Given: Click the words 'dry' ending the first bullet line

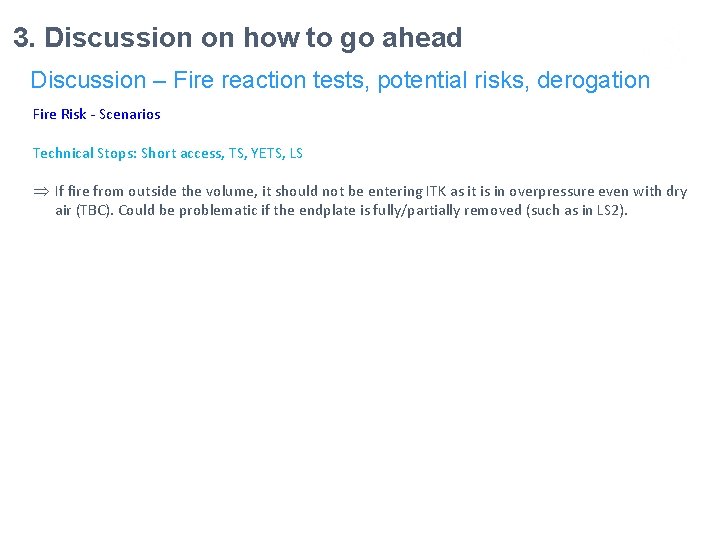Looking at the screenshot, I should pyautogui.click(x=677, y=192).
